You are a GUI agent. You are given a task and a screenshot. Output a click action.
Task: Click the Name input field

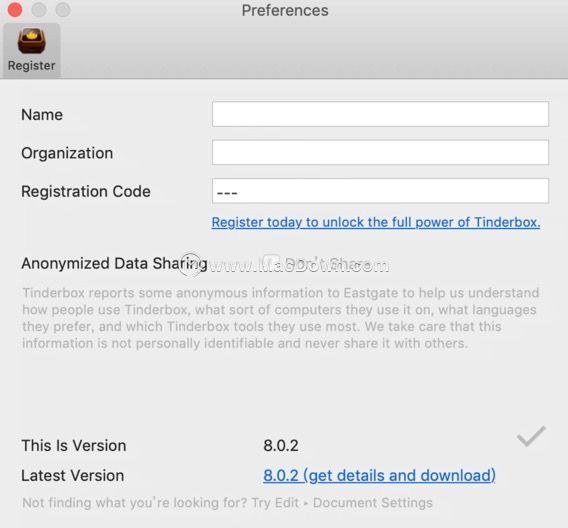coord(380,114)
